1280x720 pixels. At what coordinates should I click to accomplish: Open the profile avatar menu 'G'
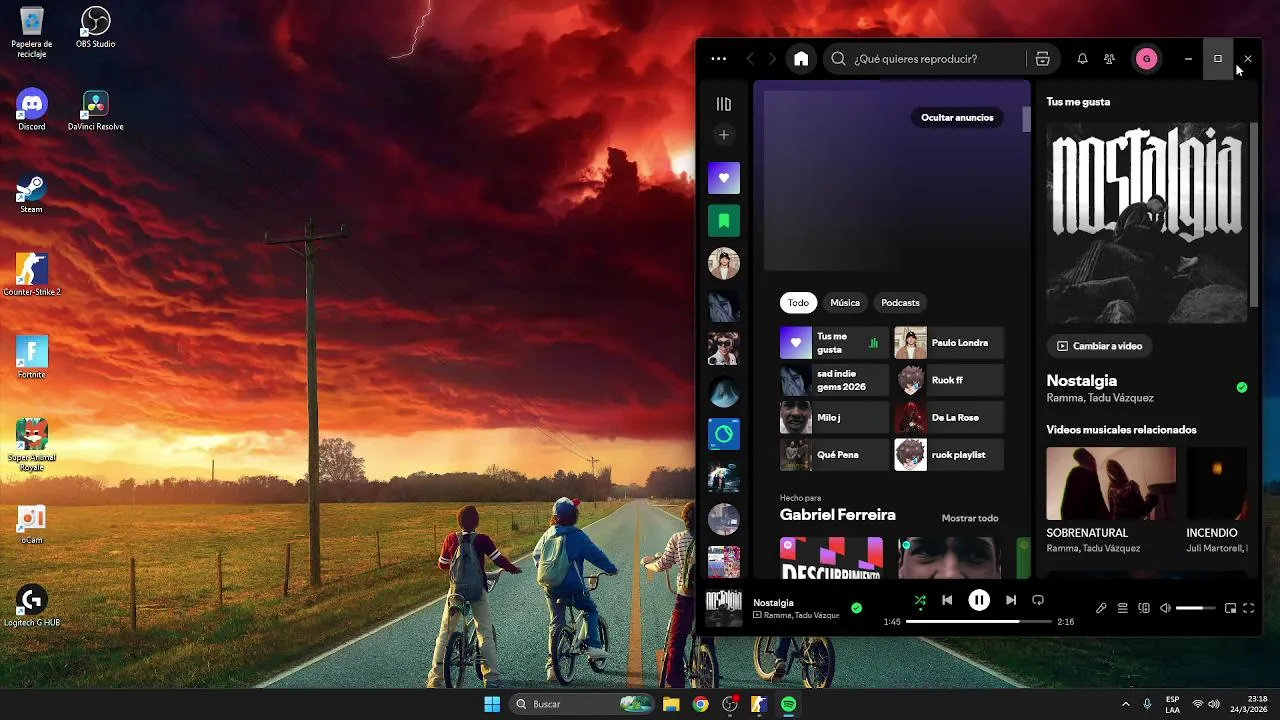[x=1146, y=59]
